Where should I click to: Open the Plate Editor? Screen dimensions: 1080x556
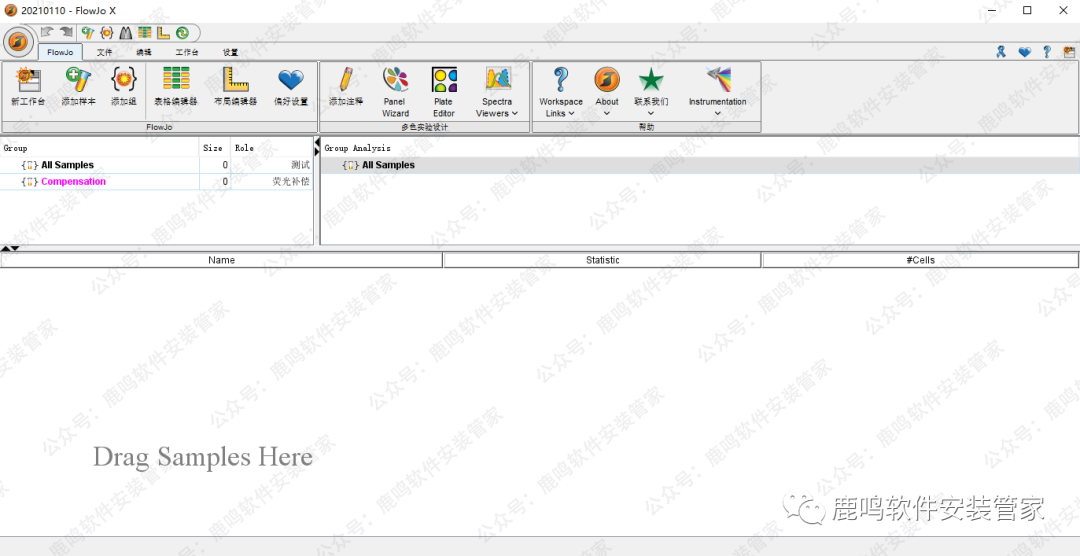click(x=444, y=91)
